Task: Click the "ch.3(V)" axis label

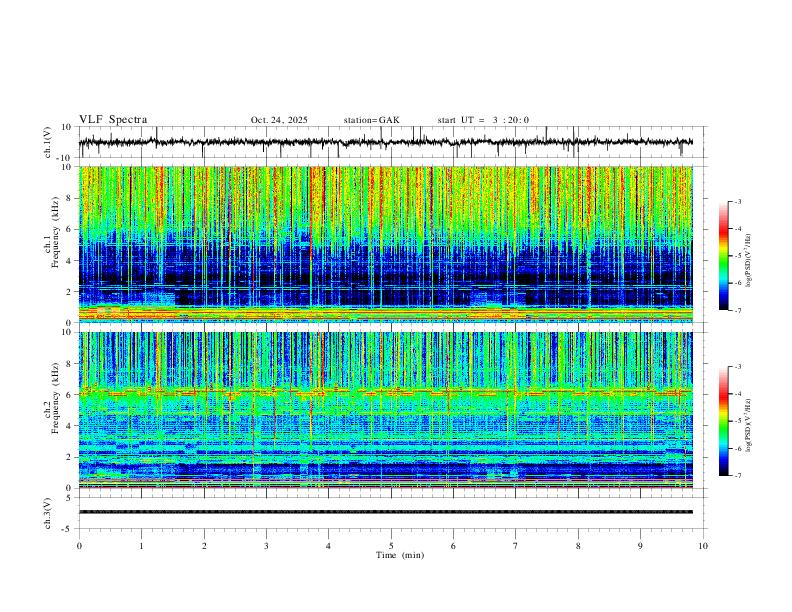Action: [x=48, y=513]
